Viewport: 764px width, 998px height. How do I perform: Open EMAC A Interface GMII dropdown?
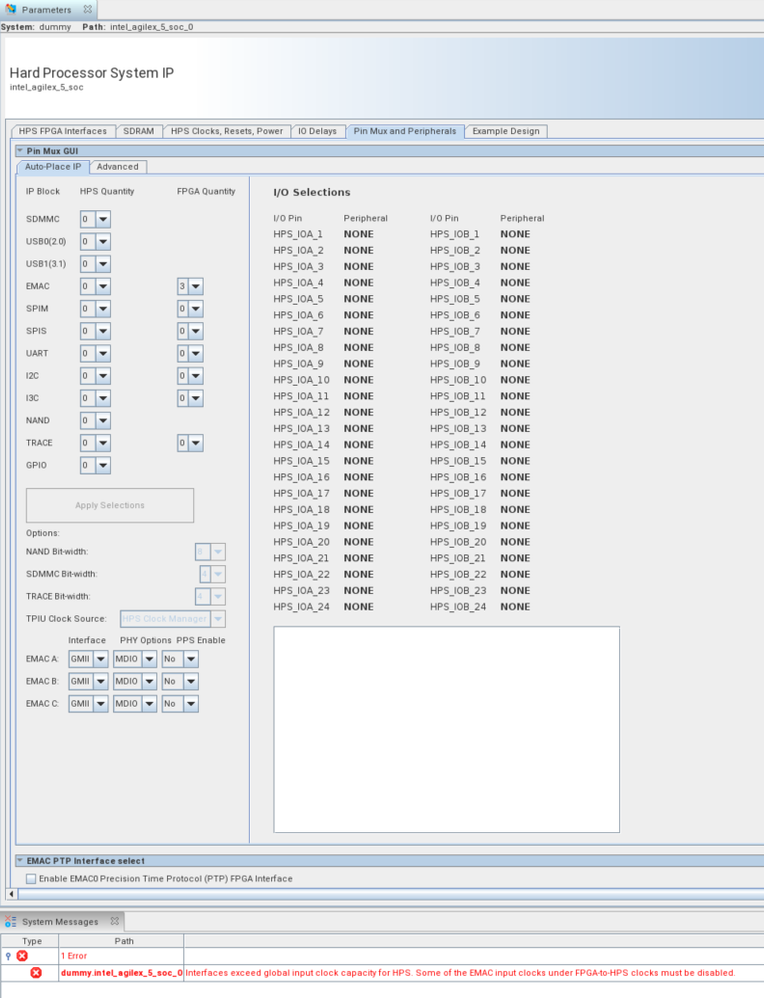[100, 659]
